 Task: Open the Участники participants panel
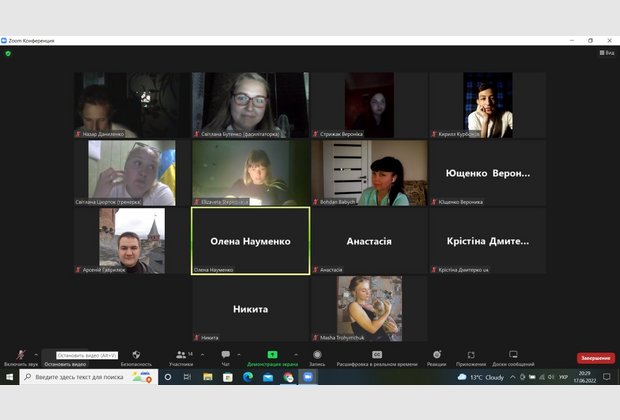[181, 358]
